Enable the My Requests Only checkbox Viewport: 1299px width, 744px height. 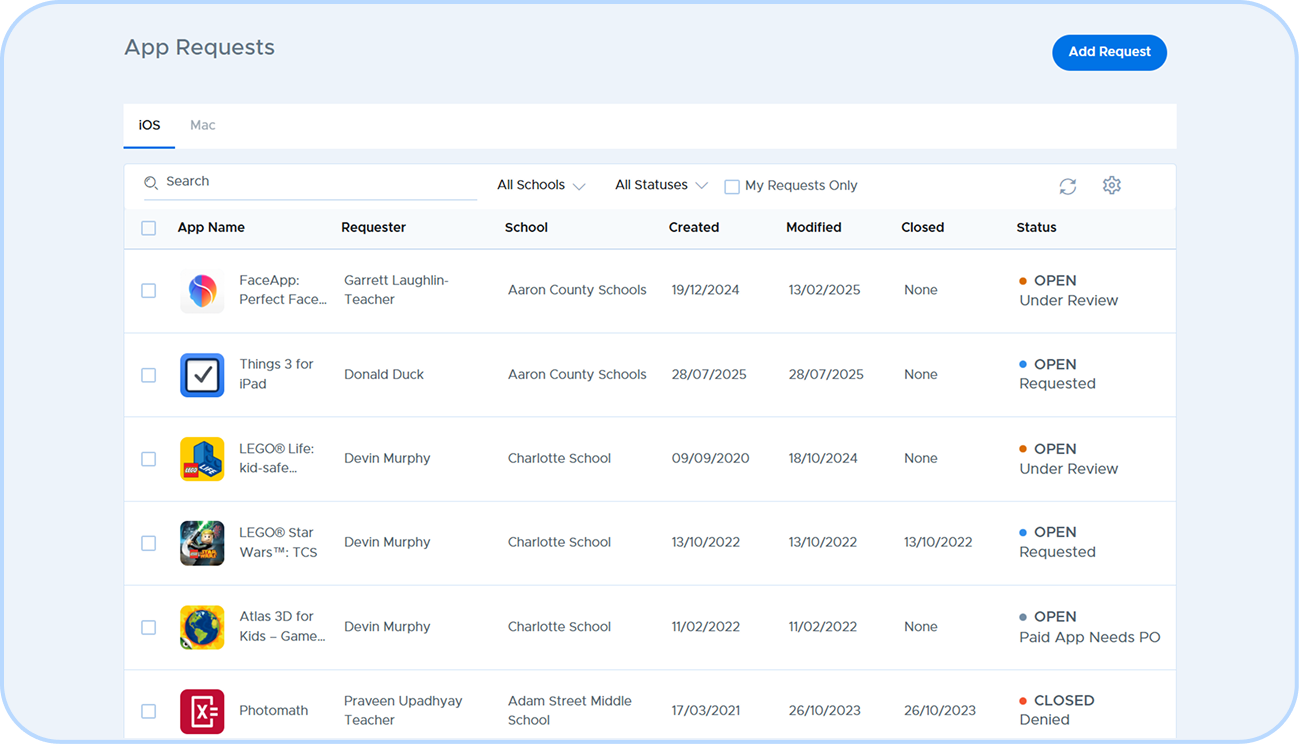pyautogui.click(x=732, y=186)
